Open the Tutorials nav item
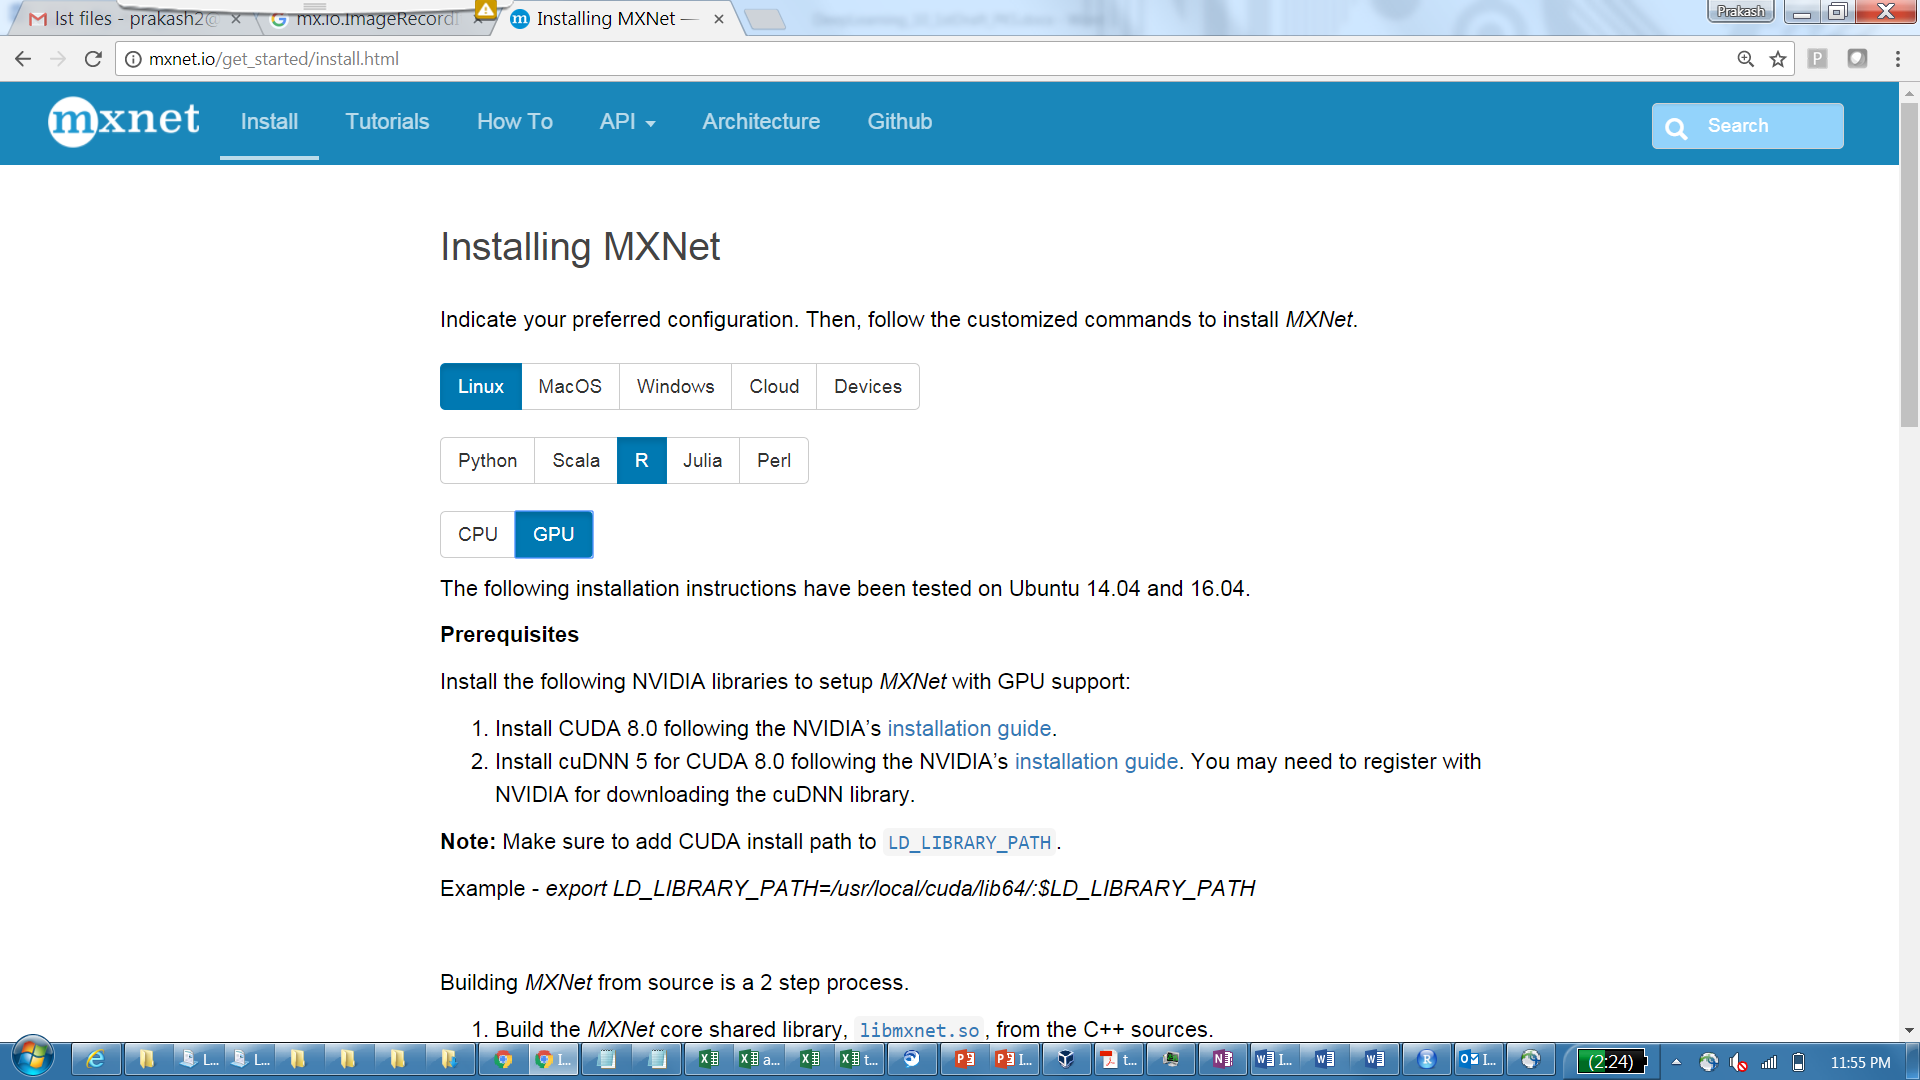The image size is (1920, 1080). pyautogui.click(x=387, y=122)
